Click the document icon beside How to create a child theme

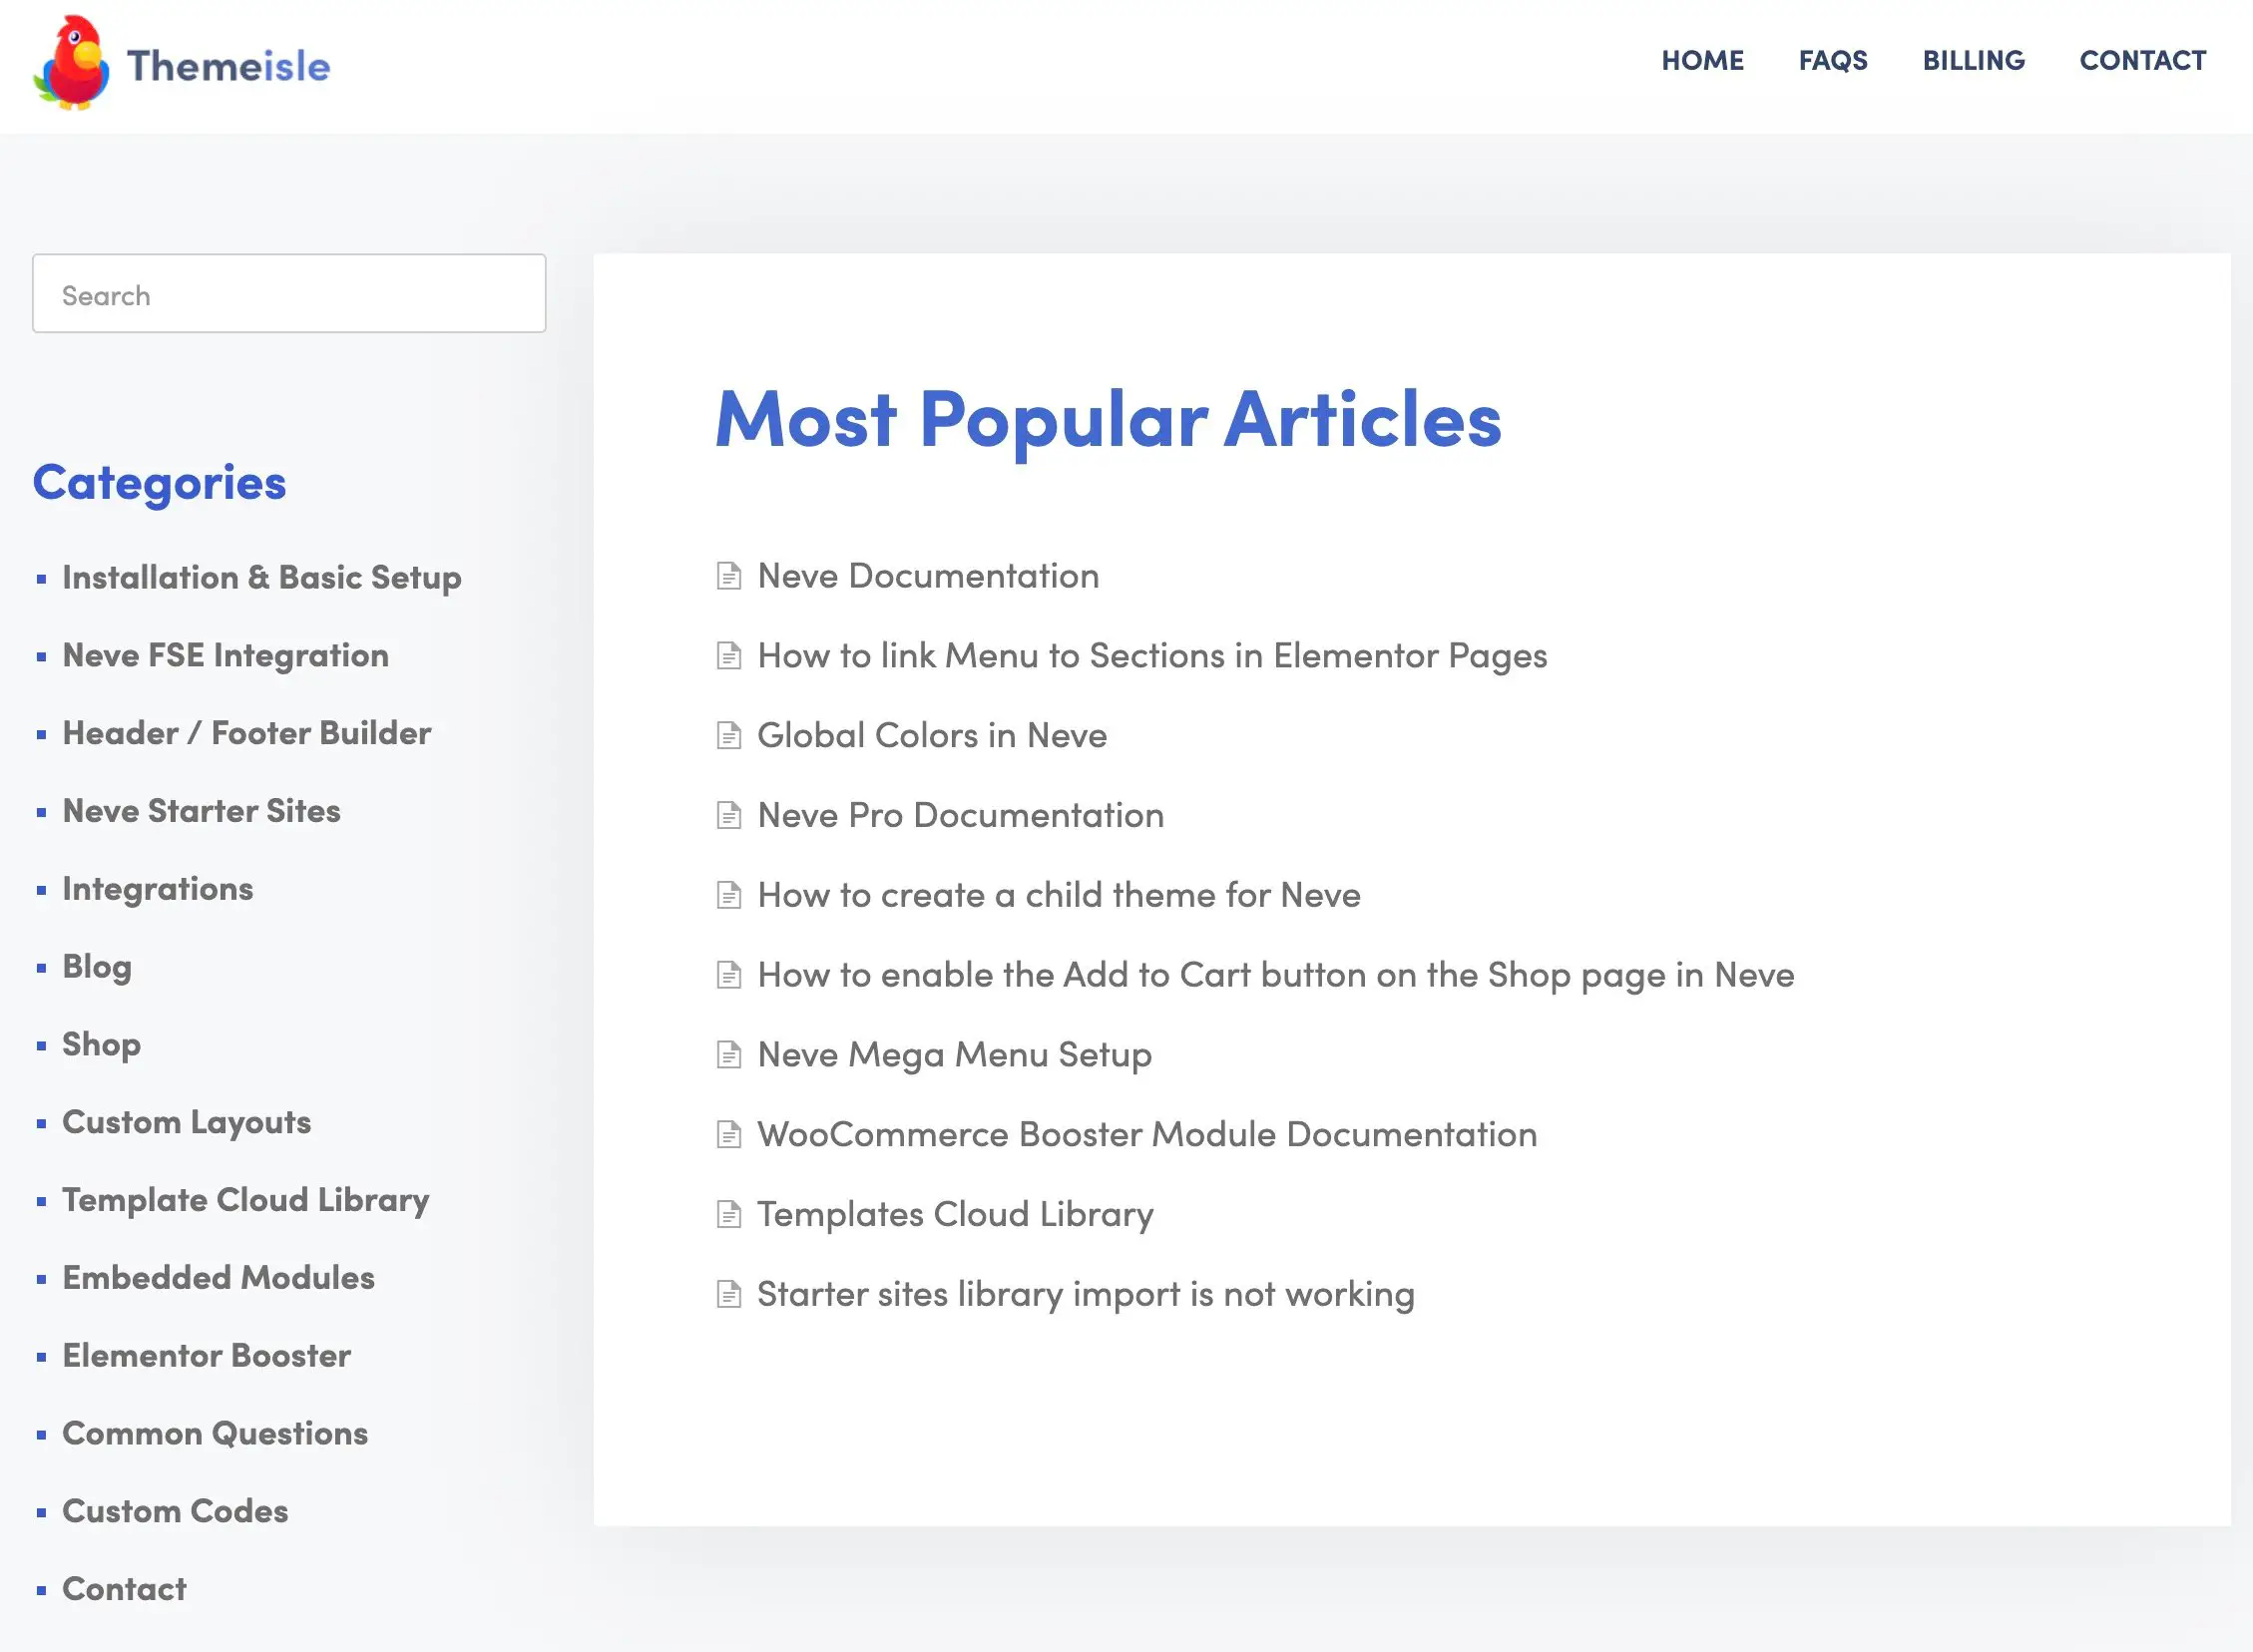click(x=729, y=896)
